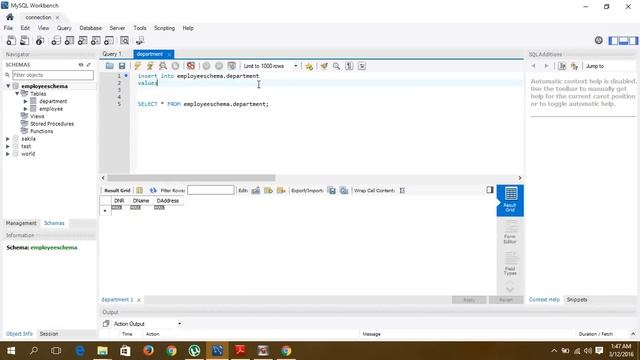Create a new view icon

82,40
